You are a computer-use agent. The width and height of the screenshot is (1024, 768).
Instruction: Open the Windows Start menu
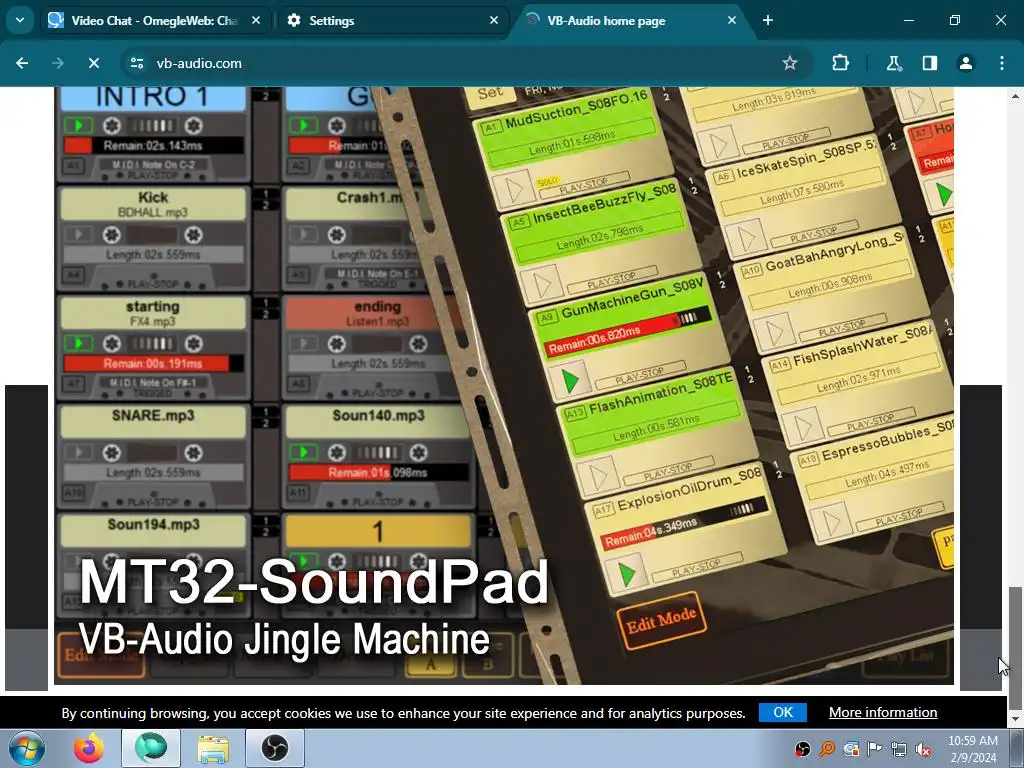(x=26, y=748)
